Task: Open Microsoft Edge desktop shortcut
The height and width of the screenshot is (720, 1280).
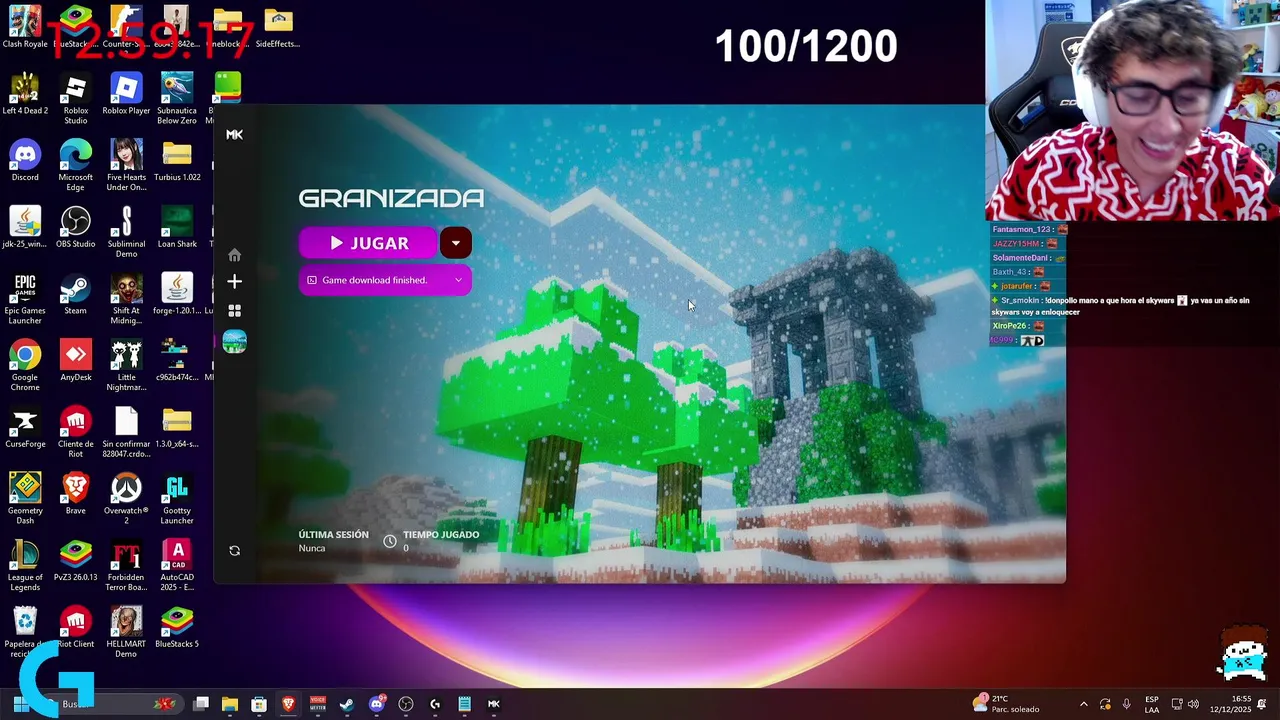Action: (75, 166)
